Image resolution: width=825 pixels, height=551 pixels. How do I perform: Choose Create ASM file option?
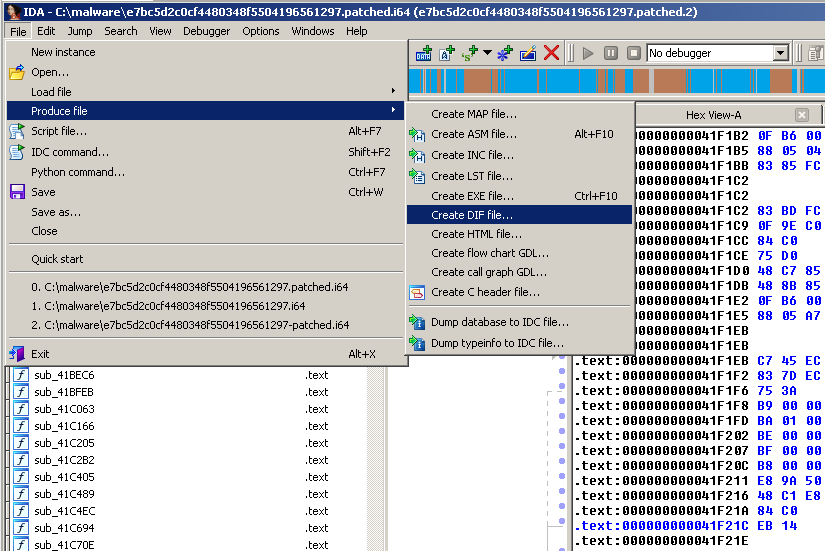coord(474,134)
